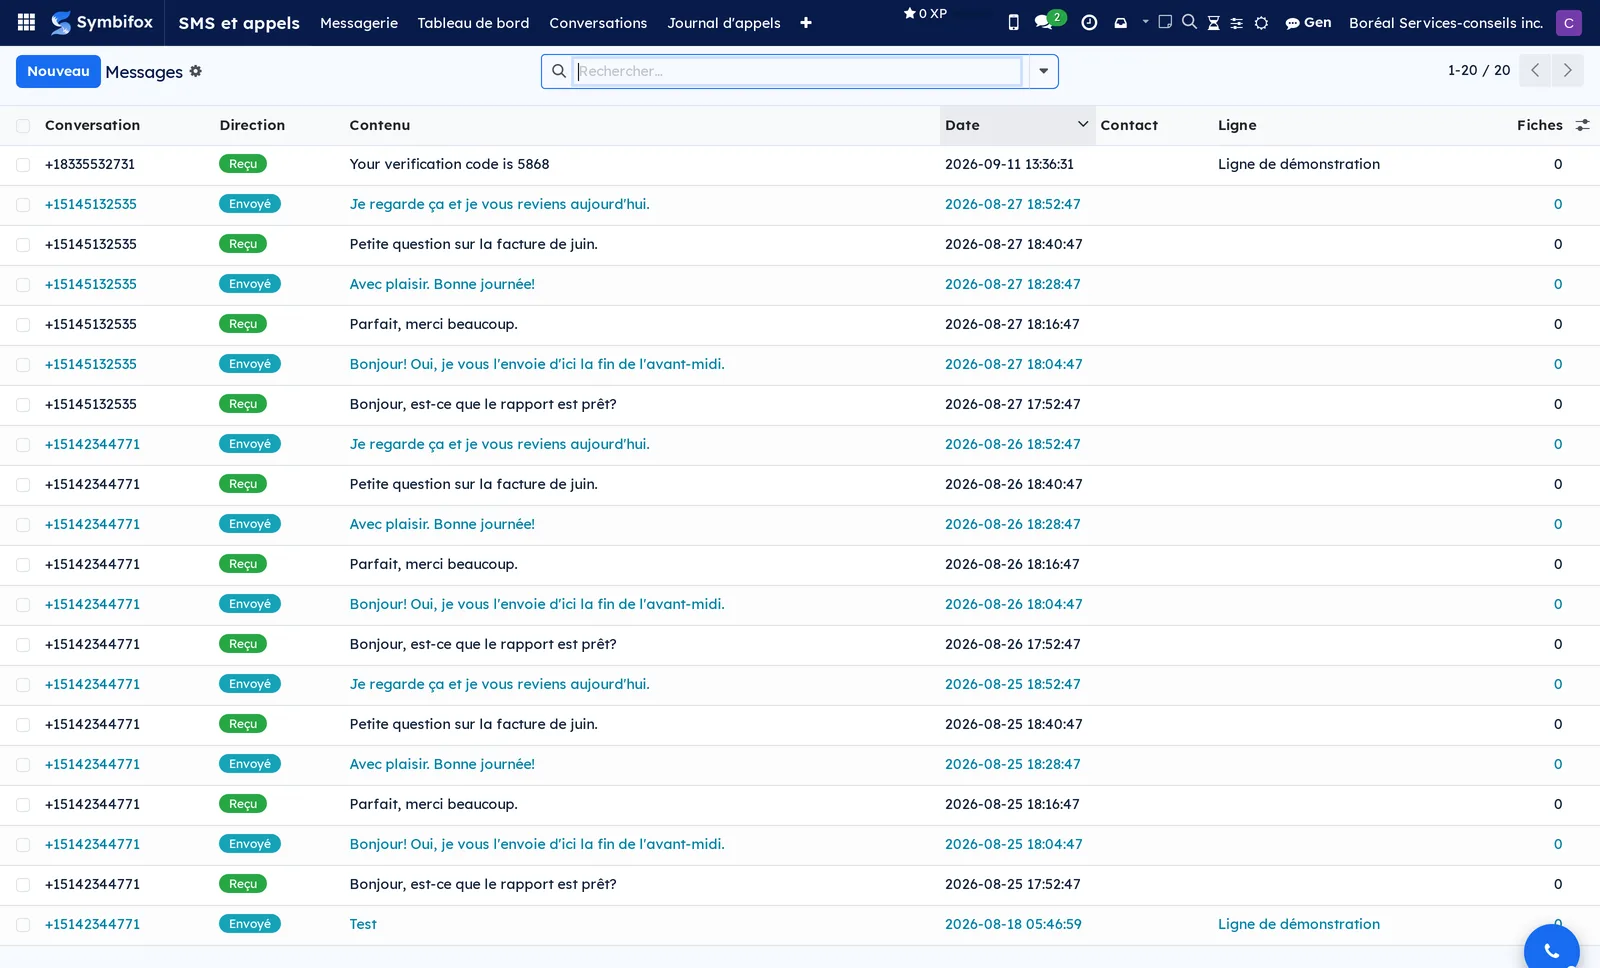Screen dimensions: 1600x968
Task: Open the mobile phone icon
Action: [x=1013, y=22]
